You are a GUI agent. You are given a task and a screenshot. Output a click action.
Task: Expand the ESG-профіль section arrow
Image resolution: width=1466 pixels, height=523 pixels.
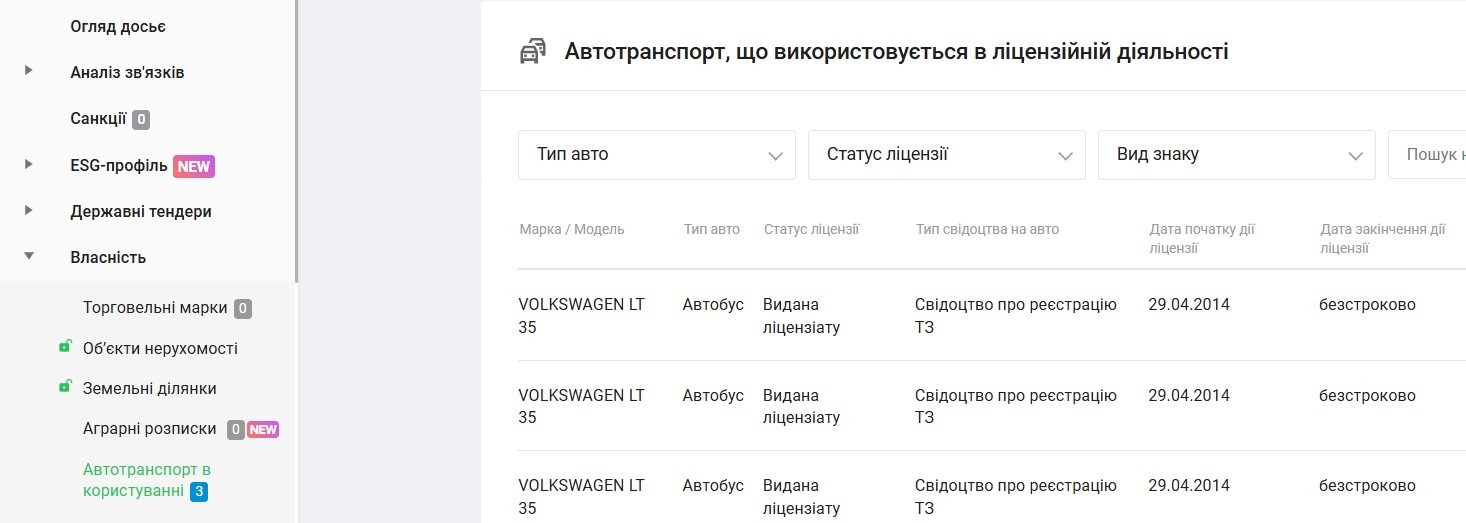29,164
